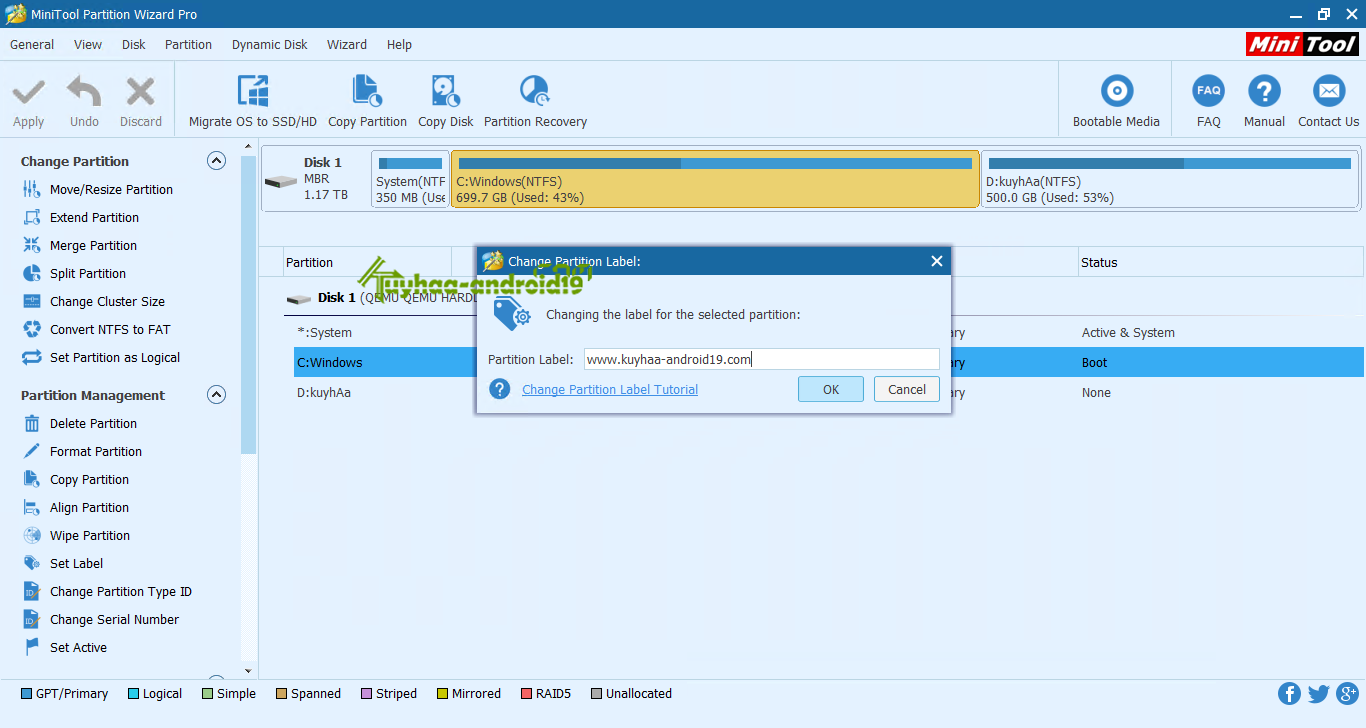The image size is (1366, 728).
Task: Close the Change Partition Label dialog
Action: 937,261
